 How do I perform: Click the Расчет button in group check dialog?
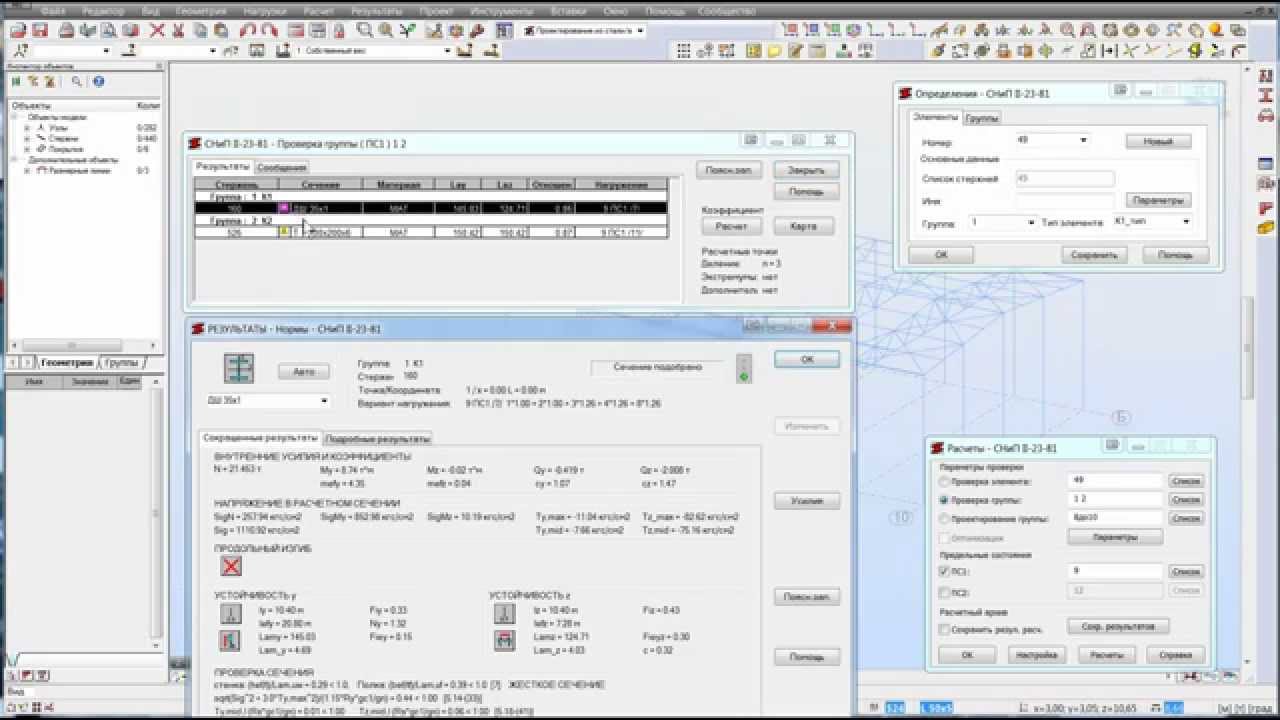[731, 227]
